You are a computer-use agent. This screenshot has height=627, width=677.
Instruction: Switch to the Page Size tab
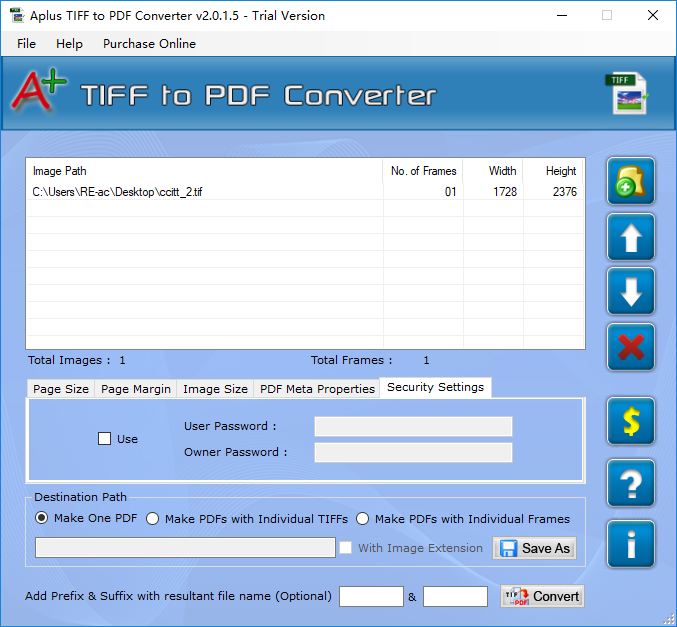tap(61, 389)
